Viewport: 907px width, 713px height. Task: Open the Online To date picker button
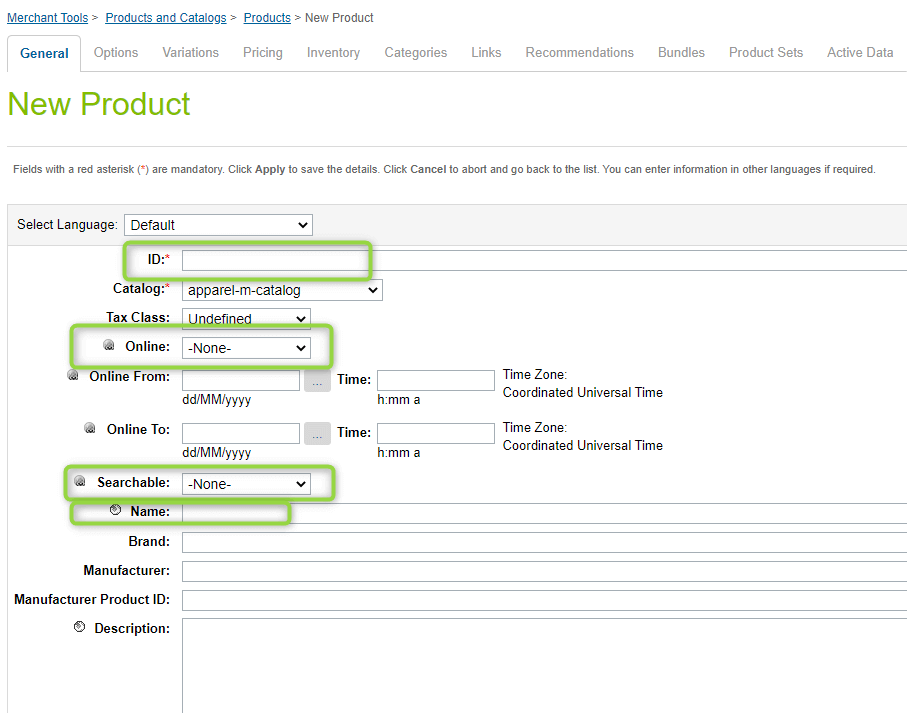pos(317,434)
